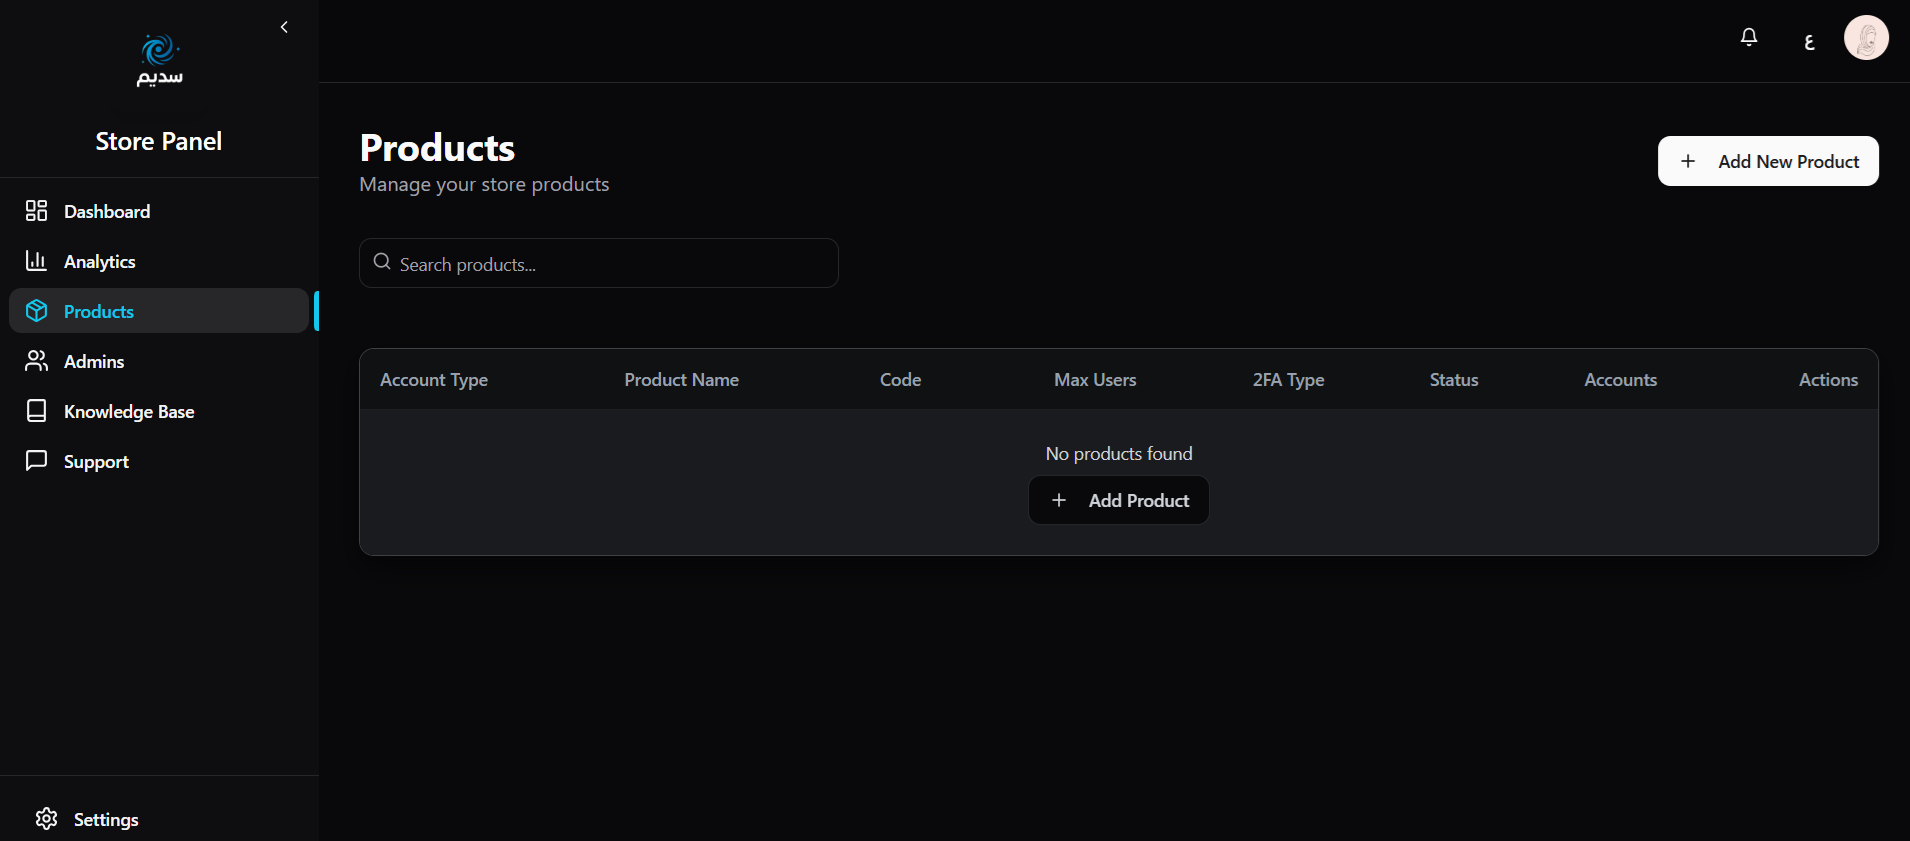Click the plus icon on Add New Product

tap(1688, 161)
